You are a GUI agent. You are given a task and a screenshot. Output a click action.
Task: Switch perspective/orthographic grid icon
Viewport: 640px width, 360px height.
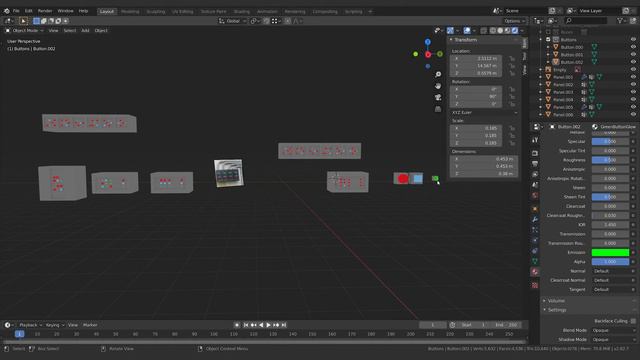click(x=438, y=109)
